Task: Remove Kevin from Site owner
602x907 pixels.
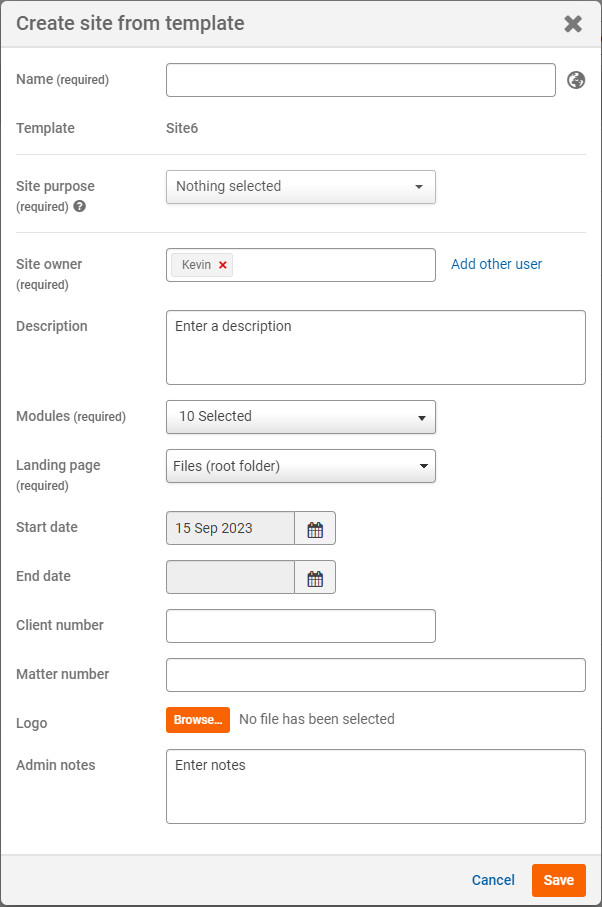Action: 223,265
